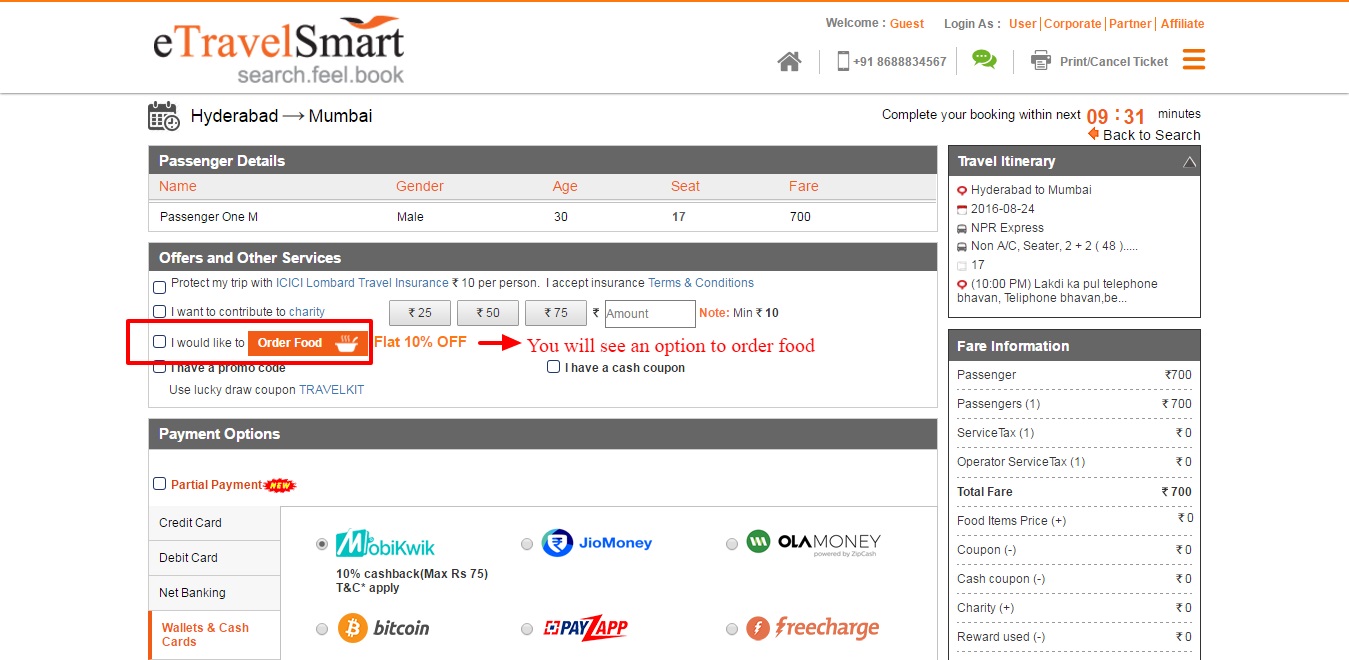
Task: Click the MobiKwik wallet logo
Action: (x=386, y=543)
